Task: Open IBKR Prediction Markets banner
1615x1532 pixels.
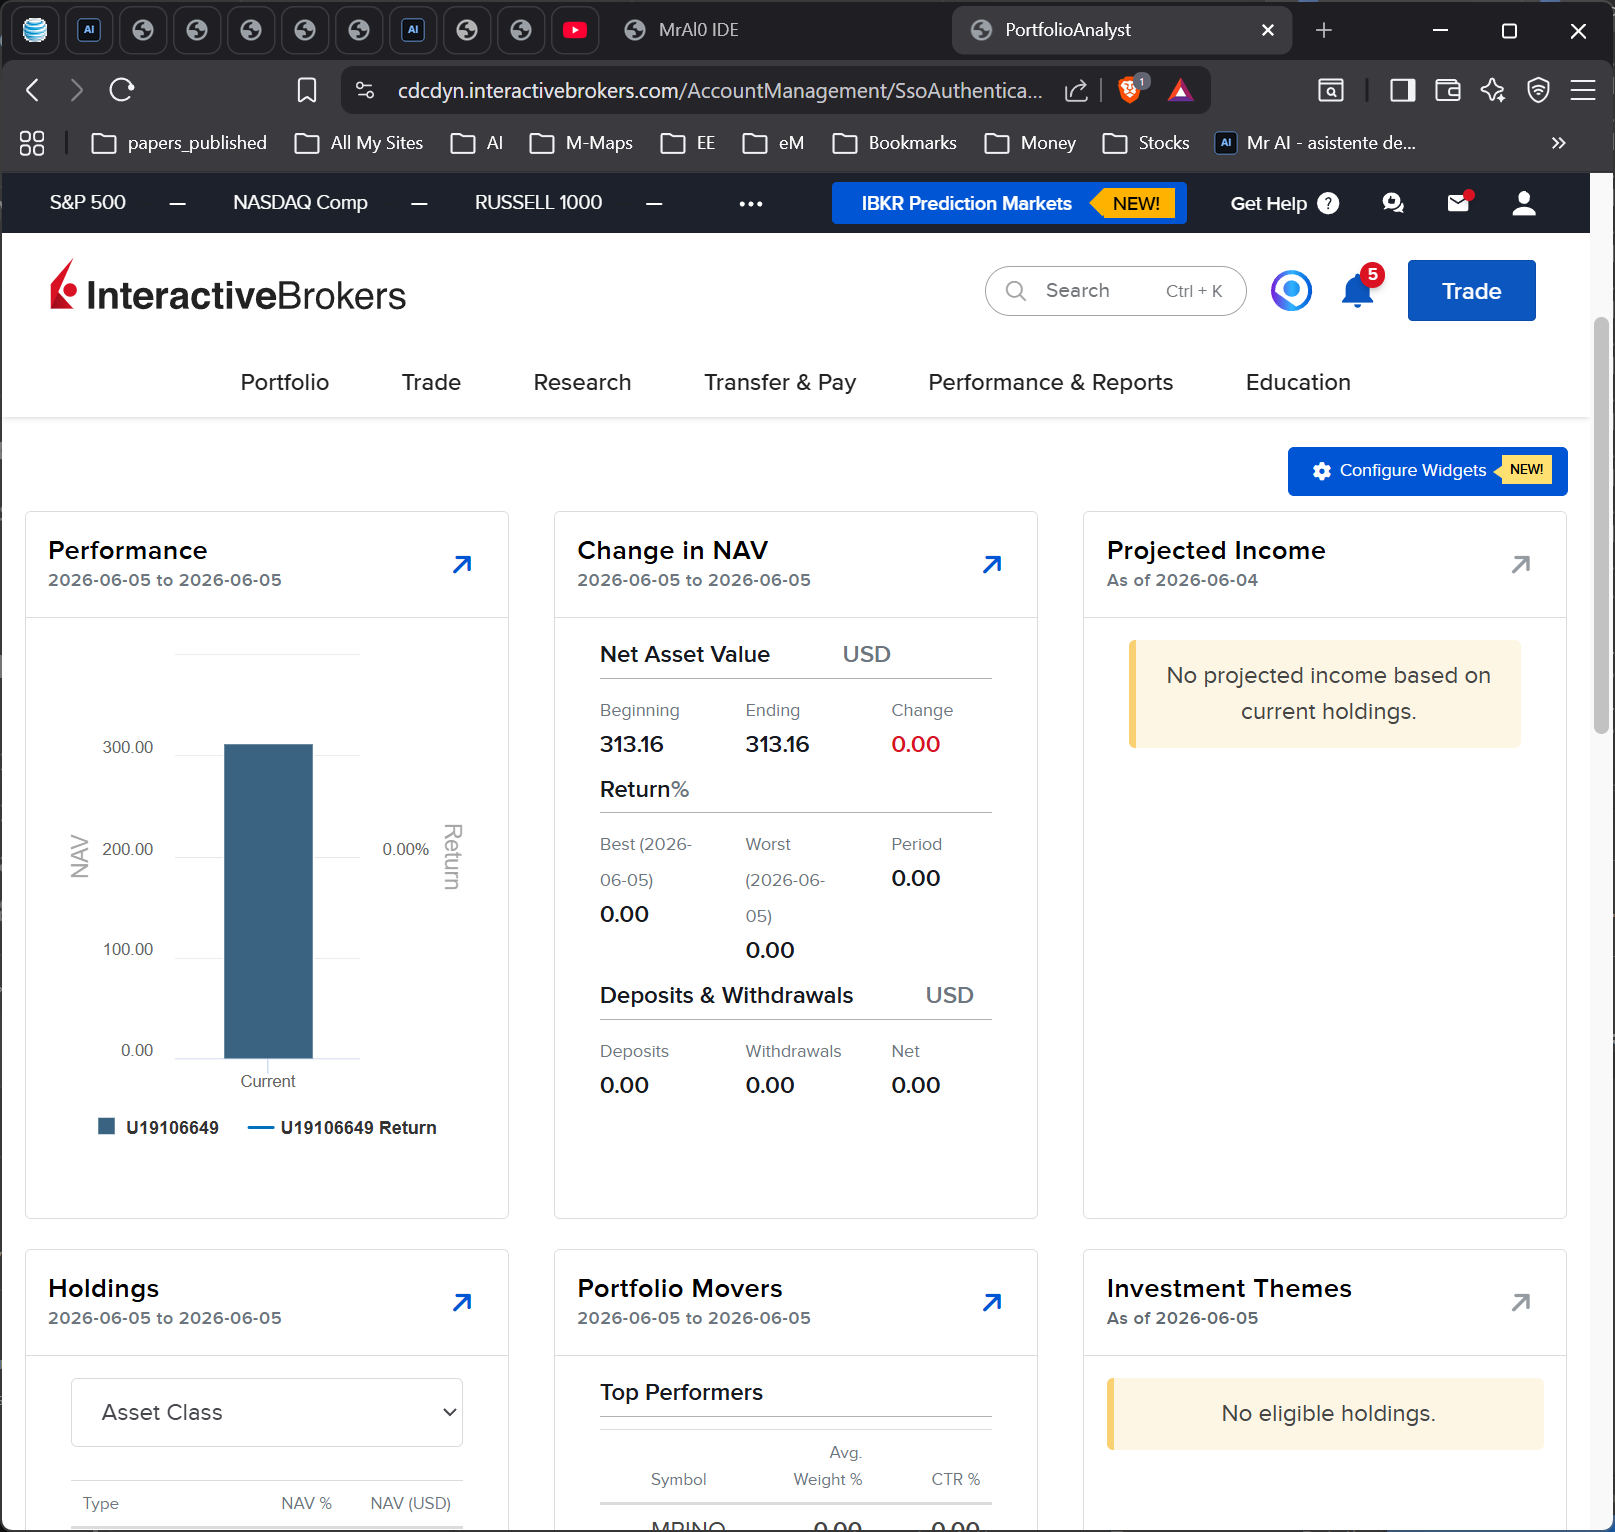Action: click(1009, 203)
